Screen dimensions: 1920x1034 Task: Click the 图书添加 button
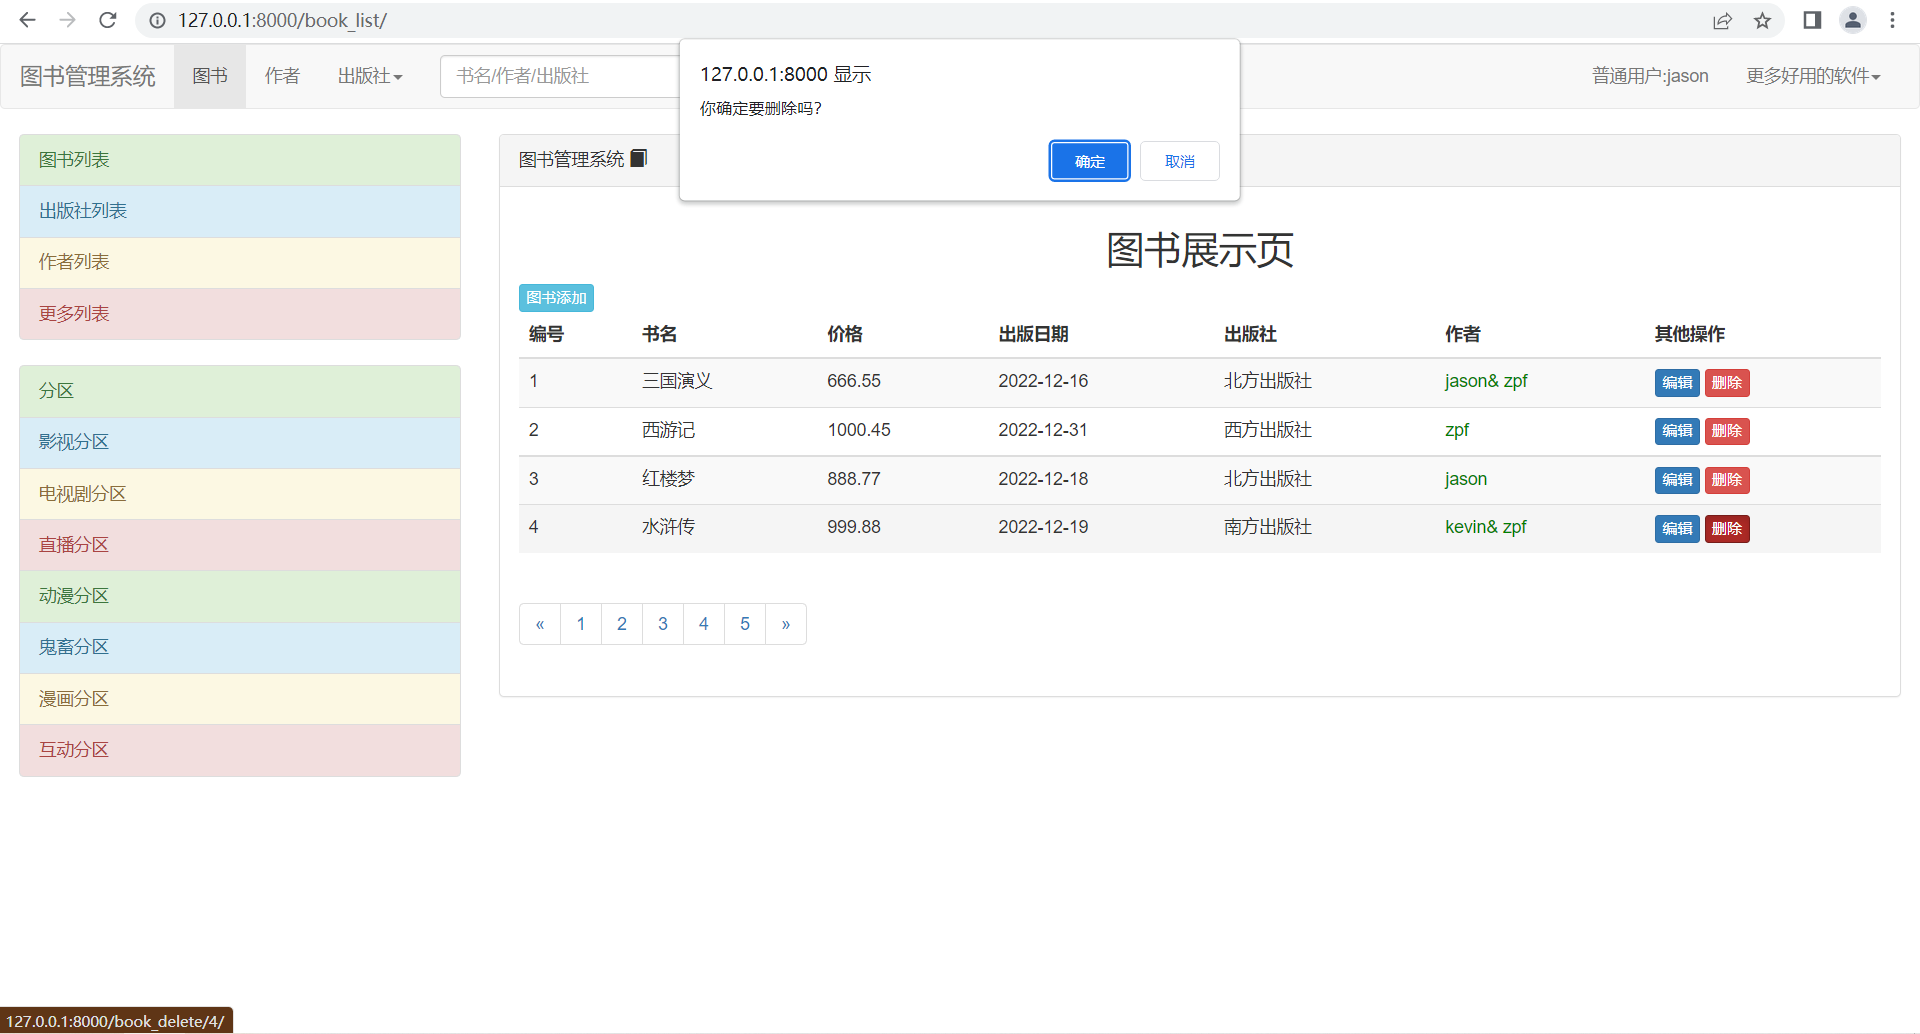coord(556,298)
